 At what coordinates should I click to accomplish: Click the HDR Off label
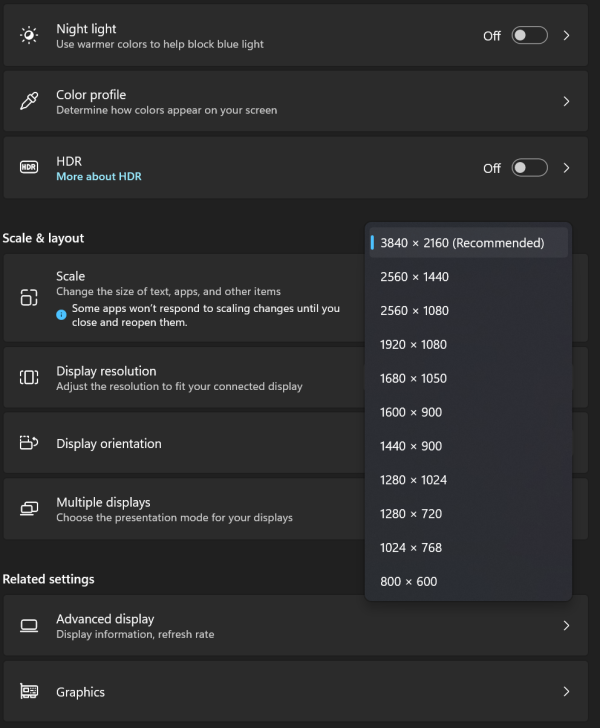(x=492, y=168)
